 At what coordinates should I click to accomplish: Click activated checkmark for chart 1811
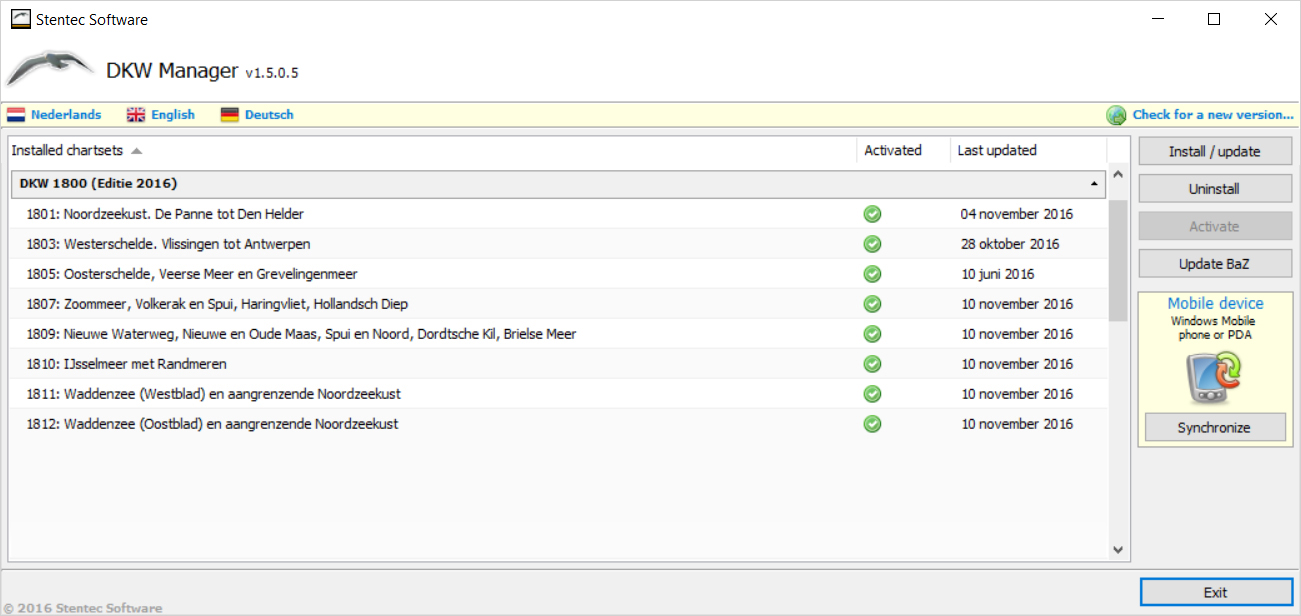pos(873,394)
